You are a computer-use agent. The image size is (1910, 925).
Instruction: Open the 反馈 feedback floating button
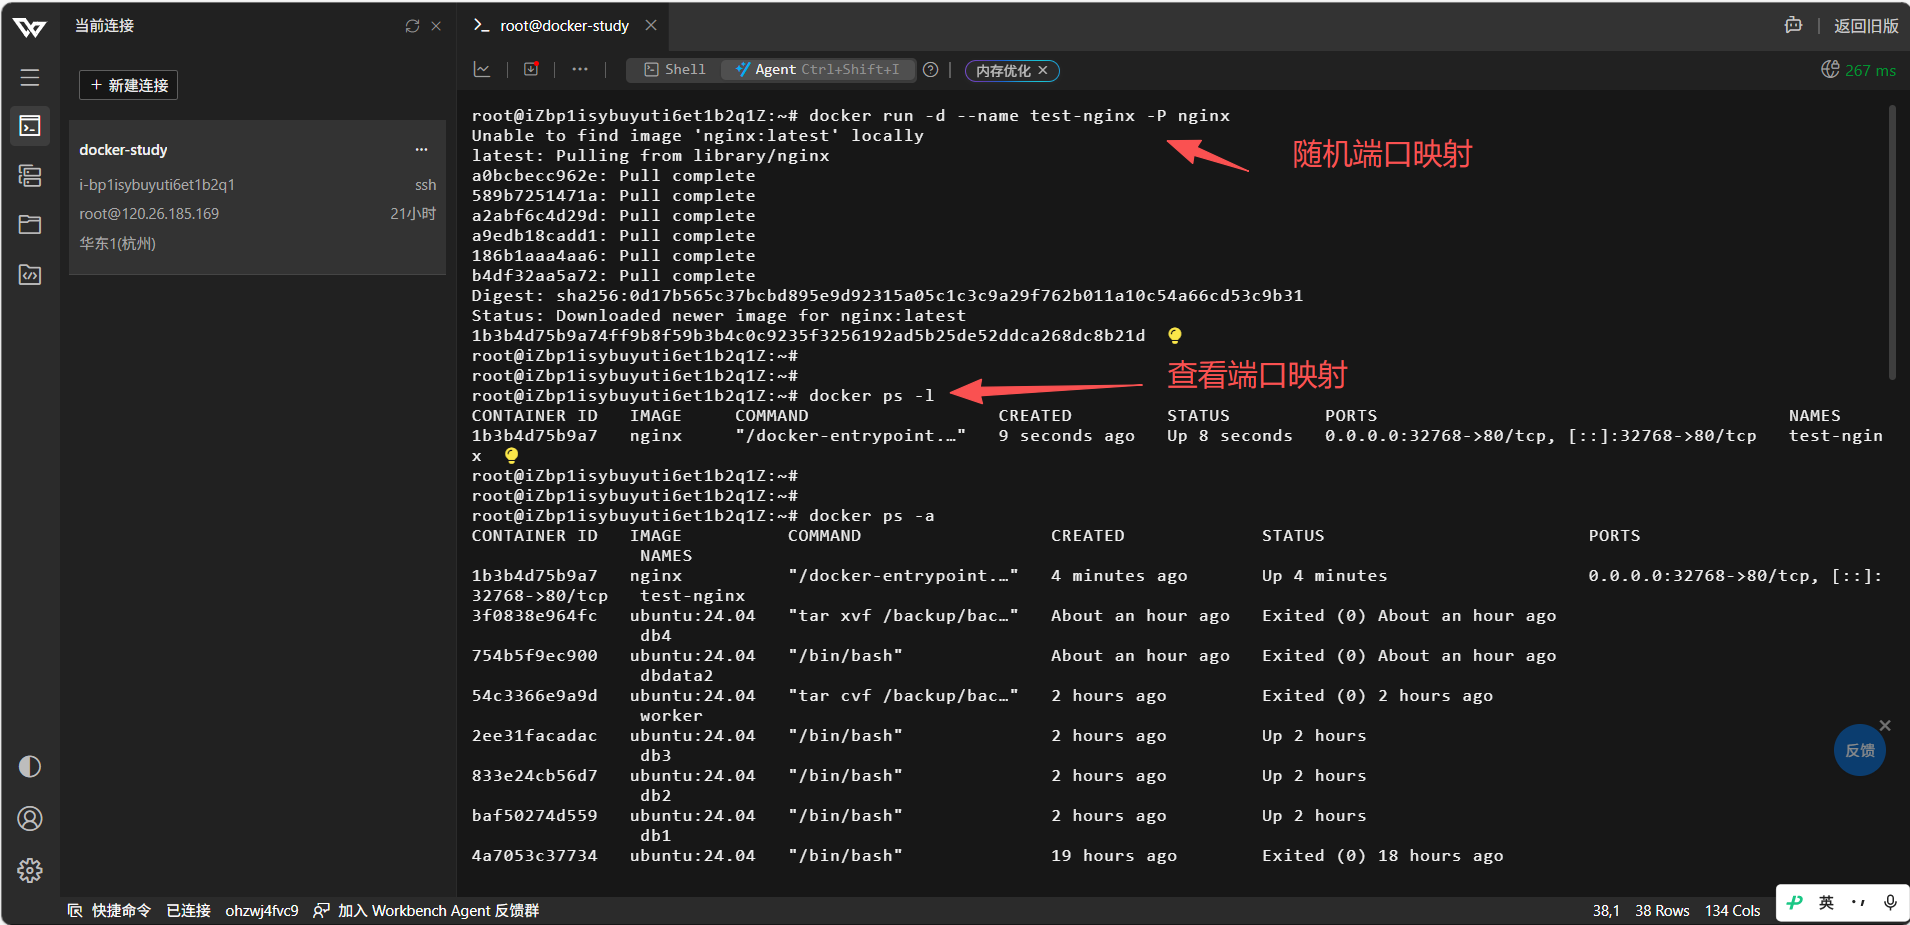coord(1860,750)
